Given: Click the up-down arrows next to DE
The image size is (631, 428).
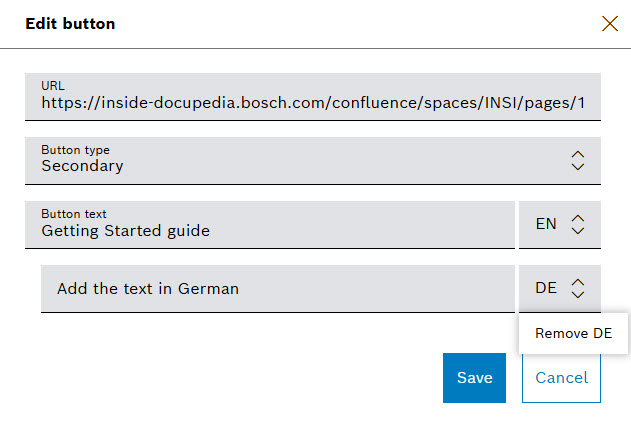Looking at the screenshot, I should [x=577, y=289].
